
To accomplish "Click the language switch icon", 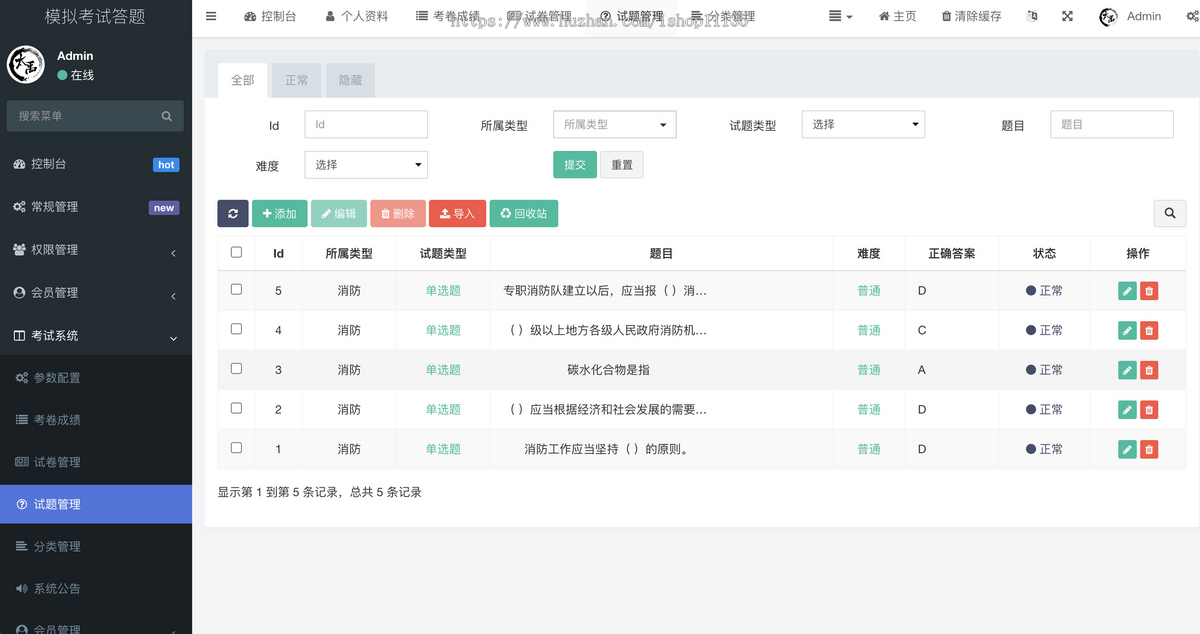I will (1032, 16).
